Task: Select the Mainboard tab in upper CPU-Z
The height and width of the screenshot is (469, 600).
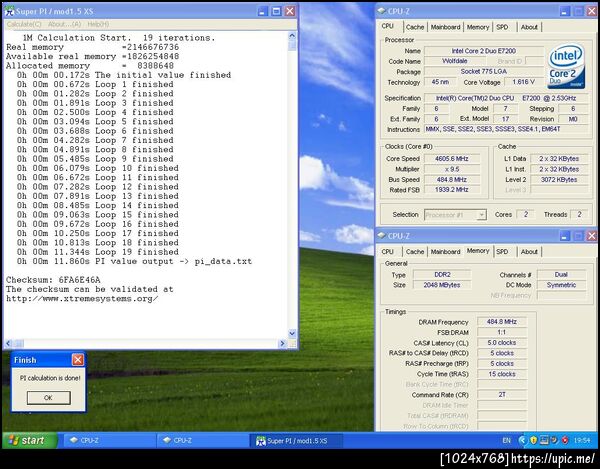Action: [x=445, y=27]
